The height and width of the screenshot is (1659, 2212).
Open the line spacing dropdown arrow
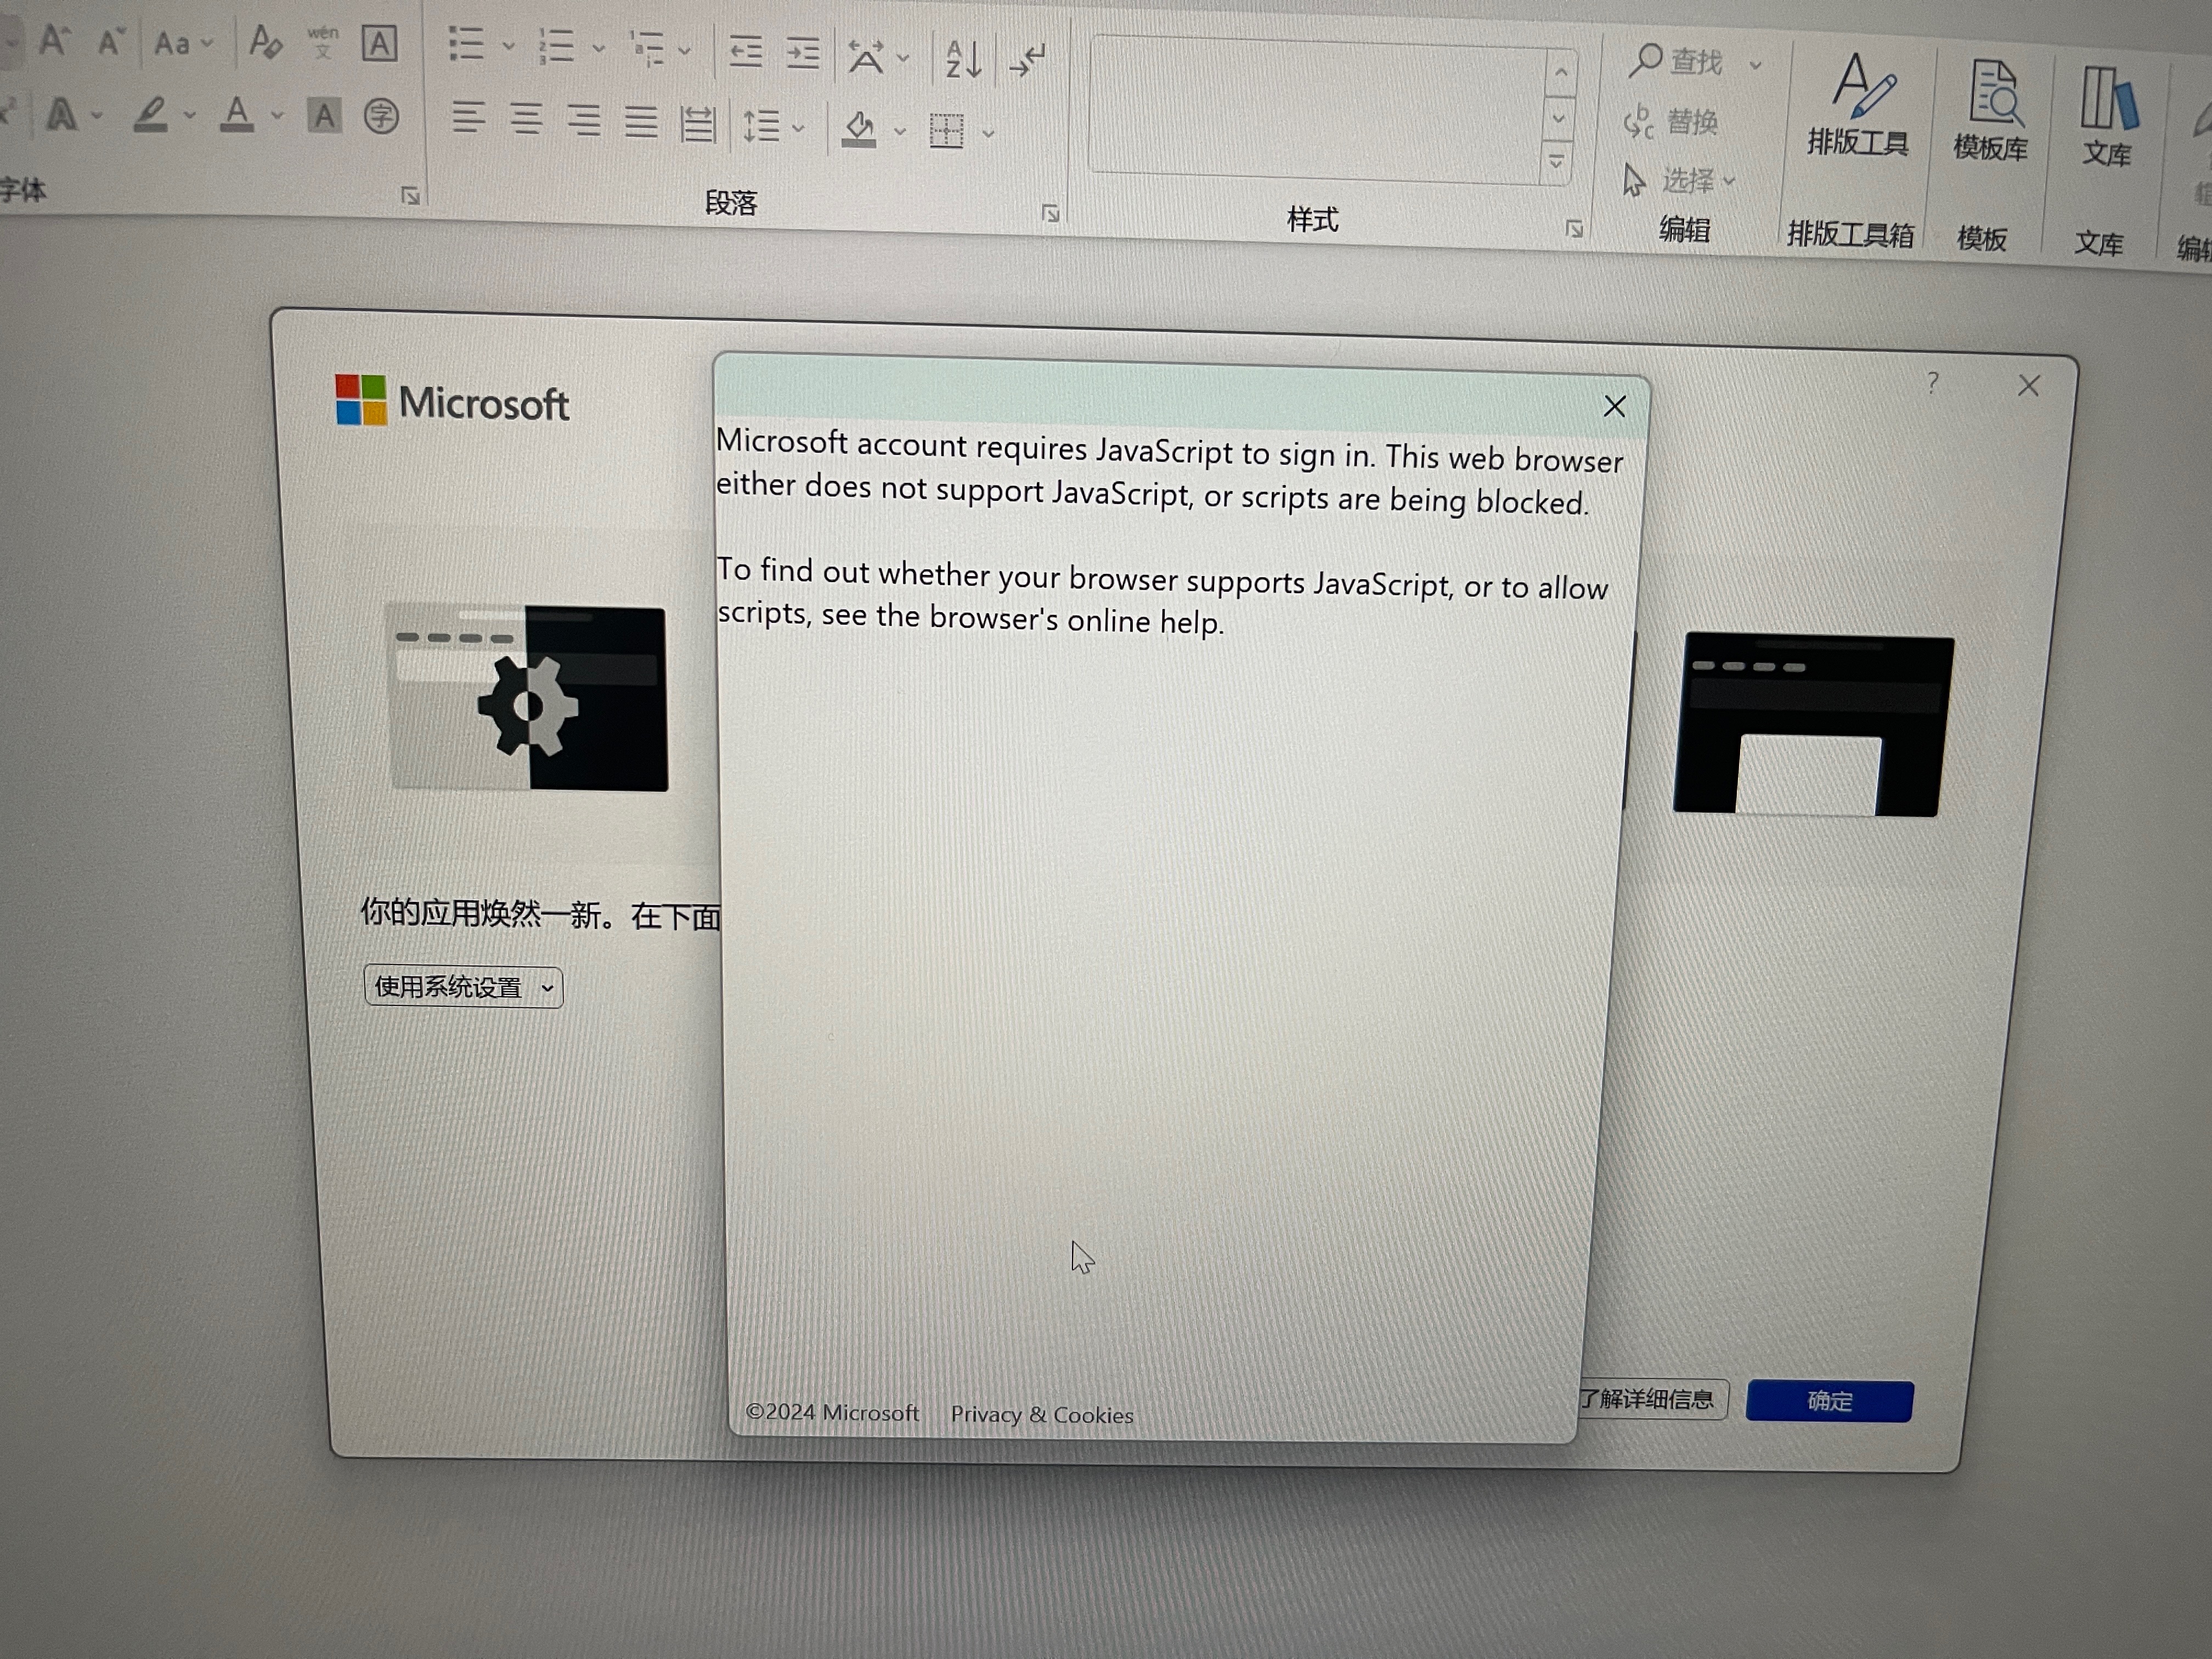[798, 128]
